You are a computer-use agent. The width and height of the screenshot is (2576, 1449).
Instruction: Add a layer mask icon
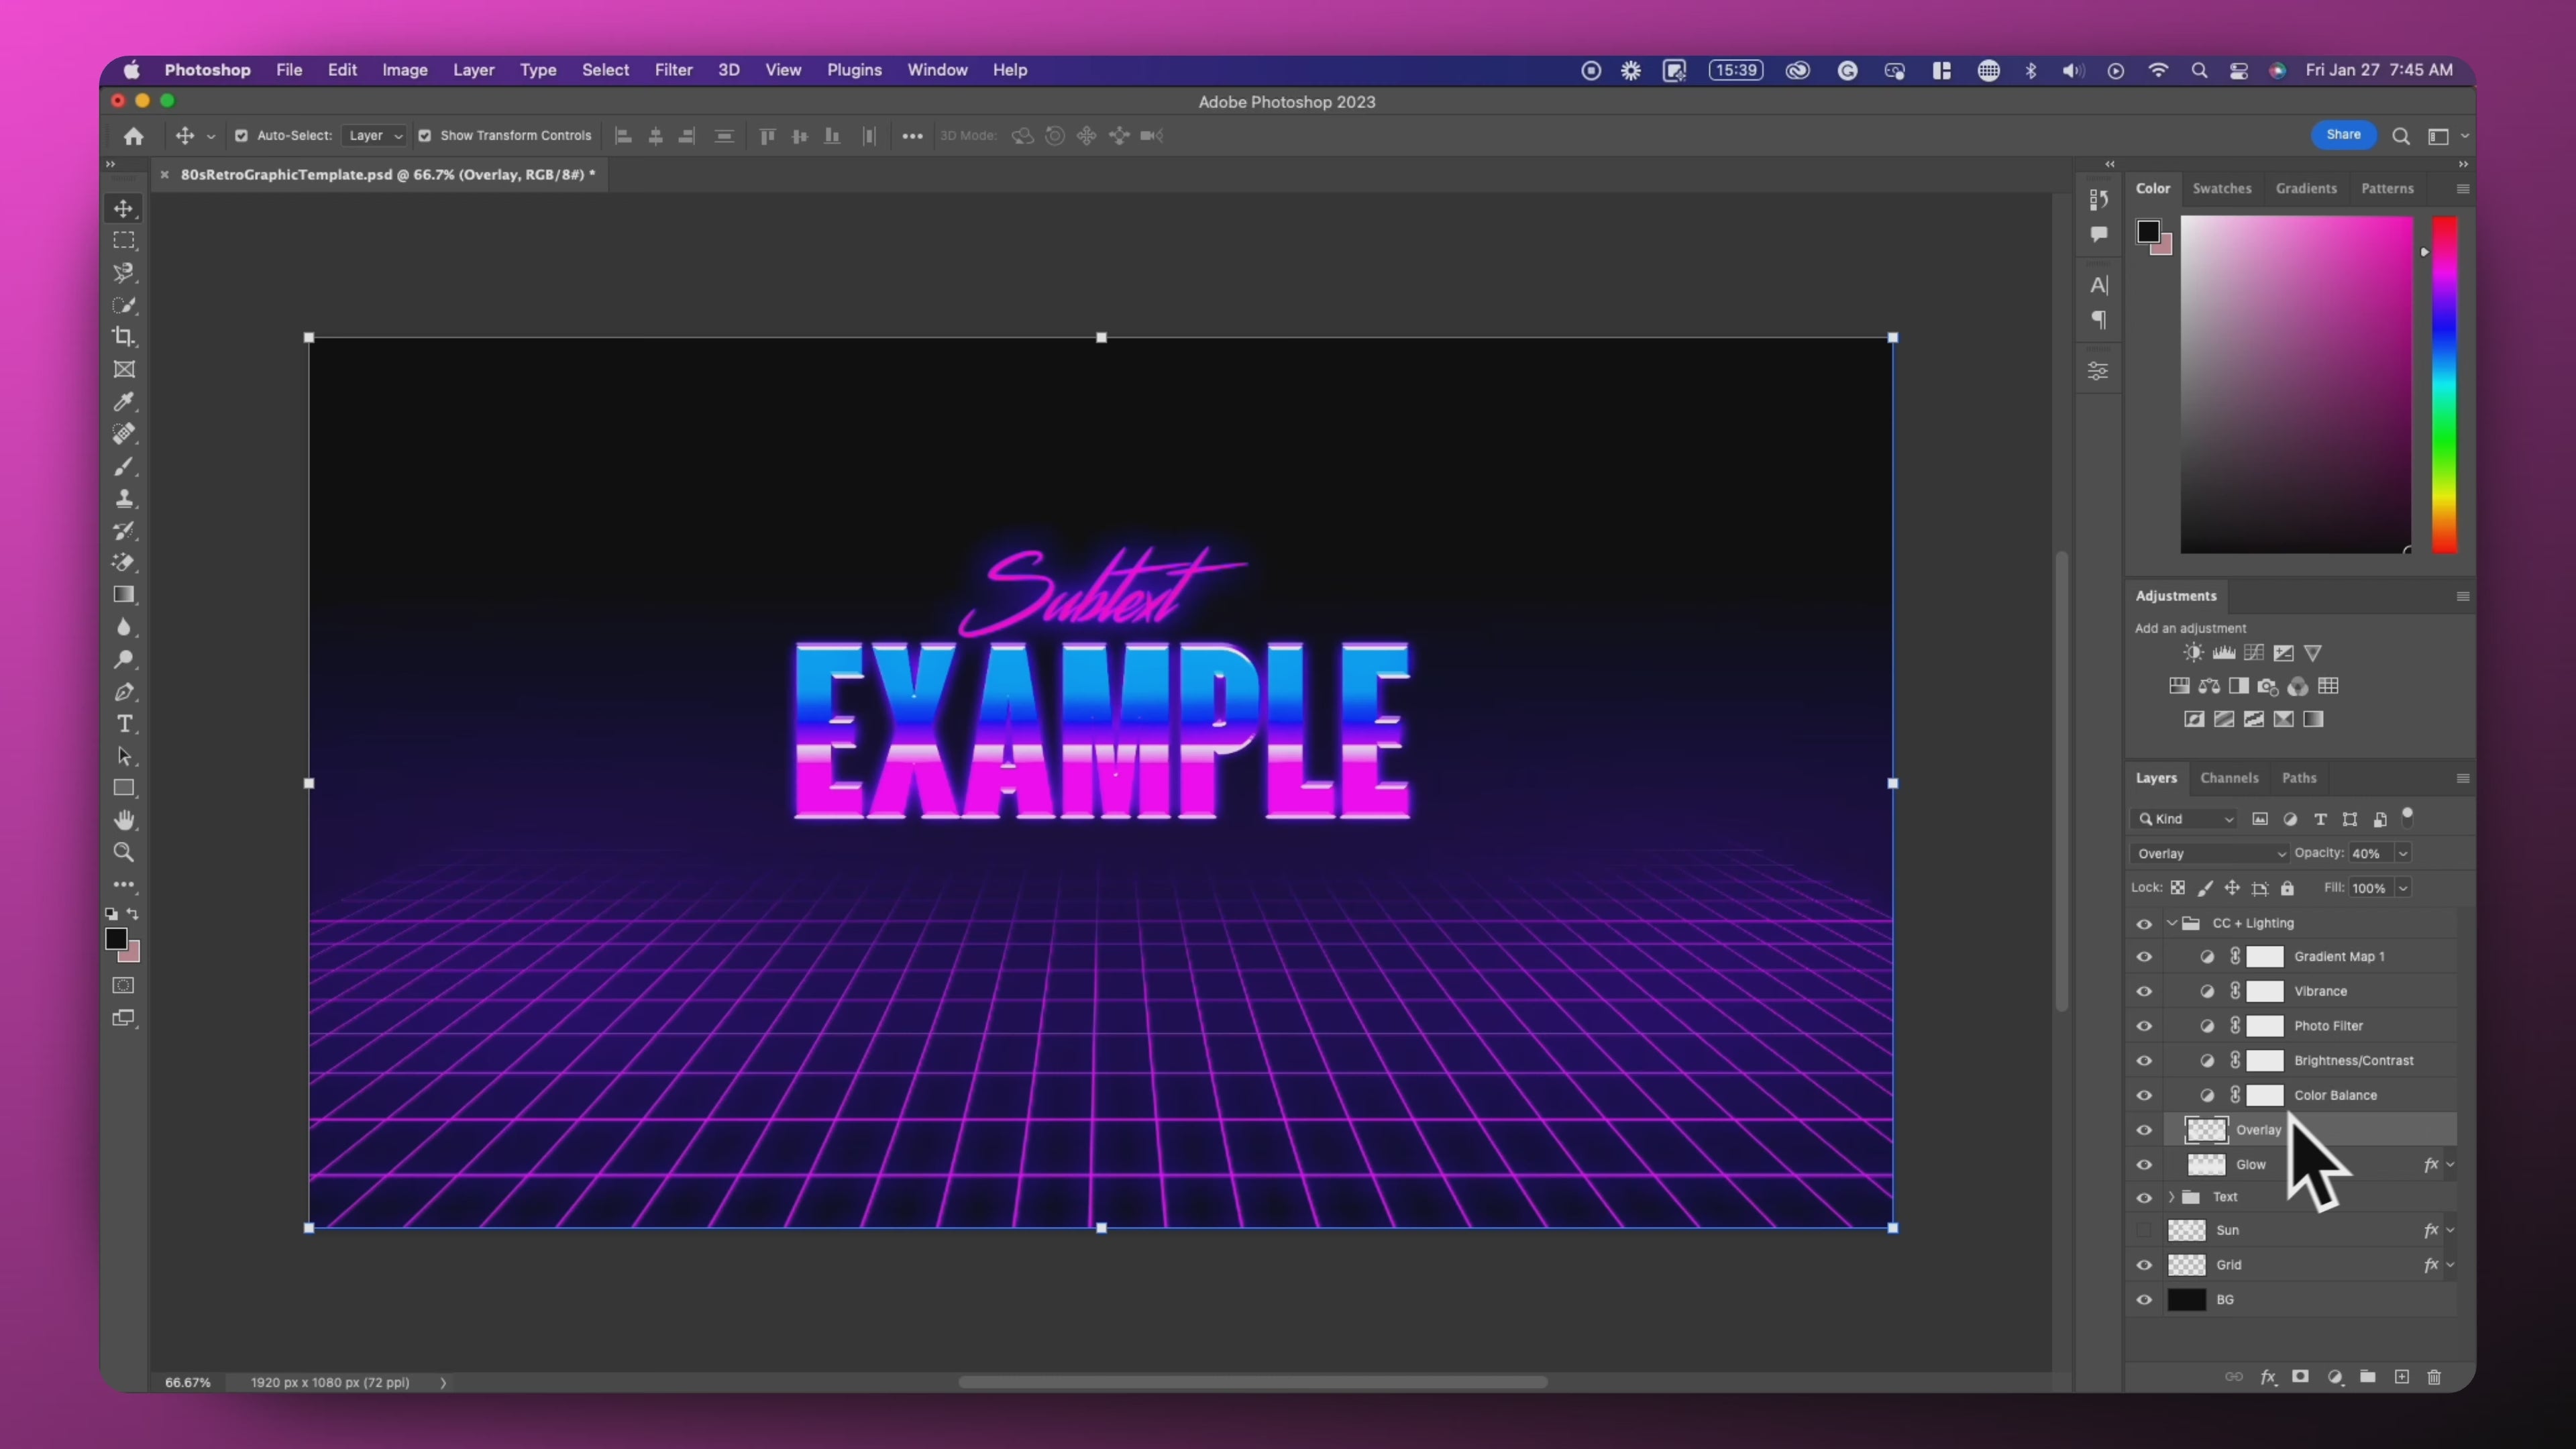[x=2300, y=1377]
